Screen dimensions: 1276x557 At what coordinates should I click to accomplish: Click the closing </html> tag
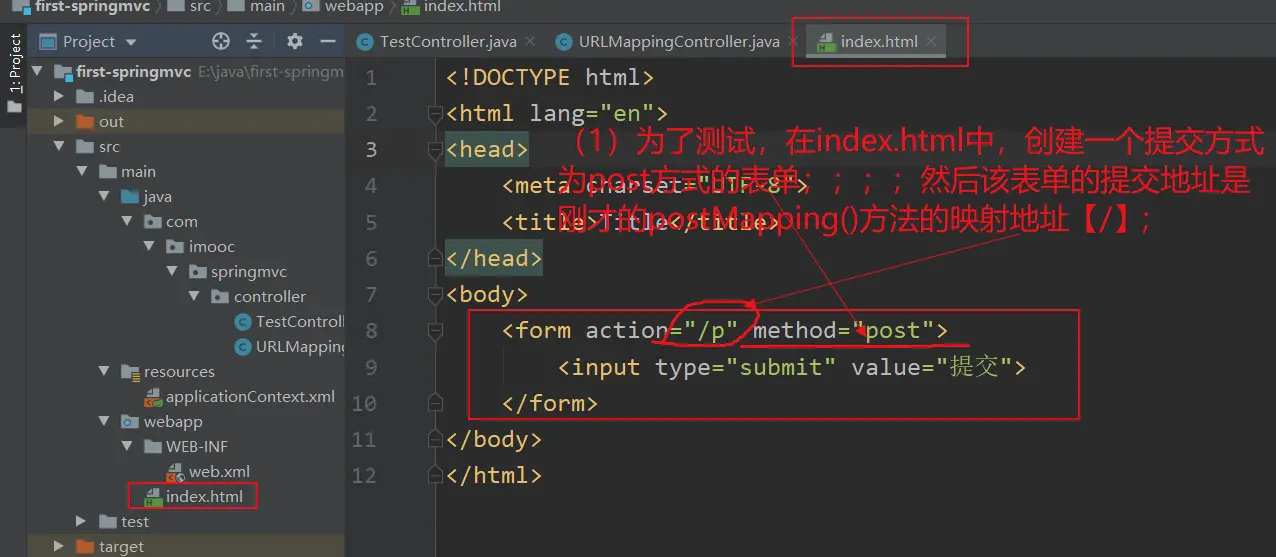coord(494,475)
